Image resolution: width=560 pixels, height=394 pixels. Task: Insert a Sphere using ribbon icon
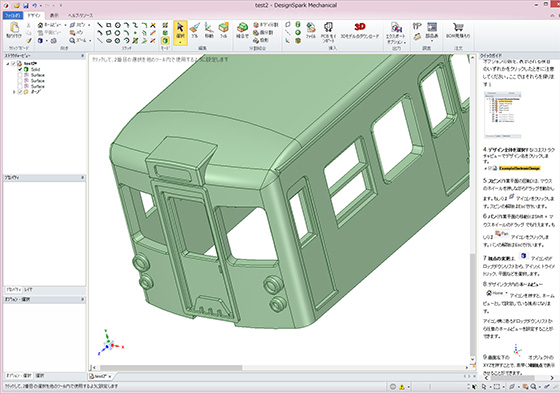(298, 33)
